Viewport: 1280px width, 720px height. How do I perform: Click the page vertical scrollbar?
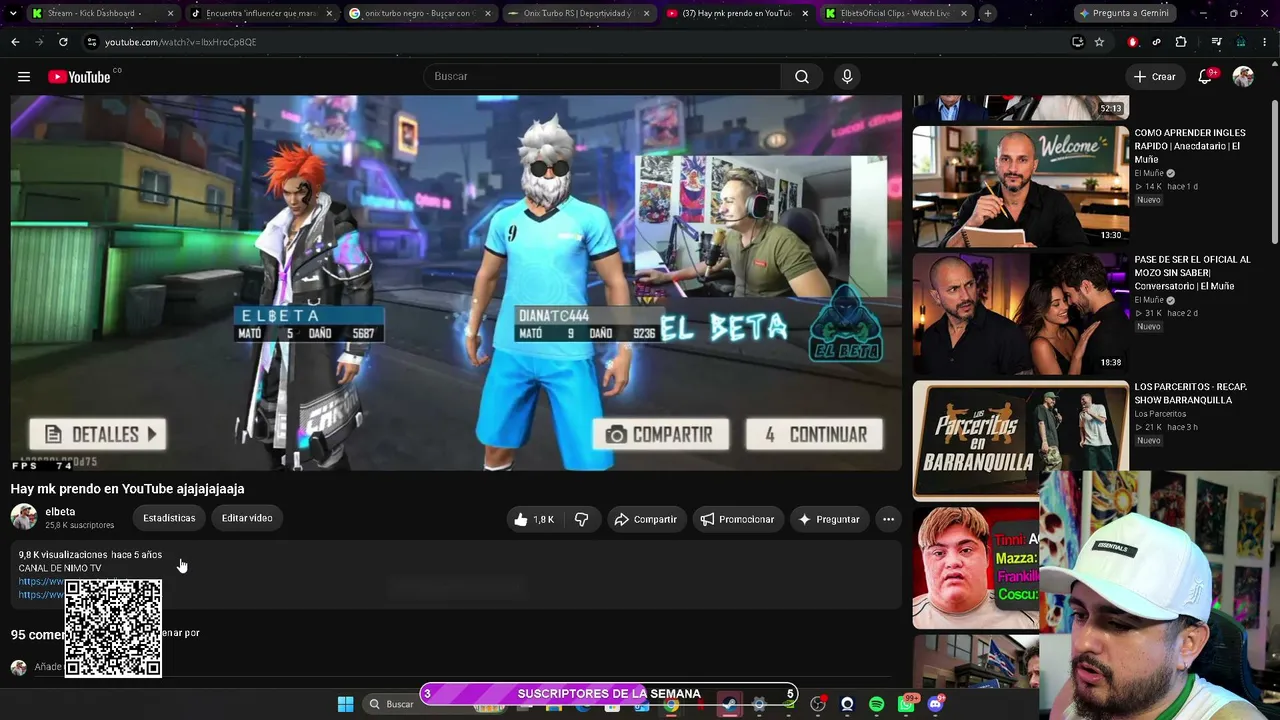1274,170
